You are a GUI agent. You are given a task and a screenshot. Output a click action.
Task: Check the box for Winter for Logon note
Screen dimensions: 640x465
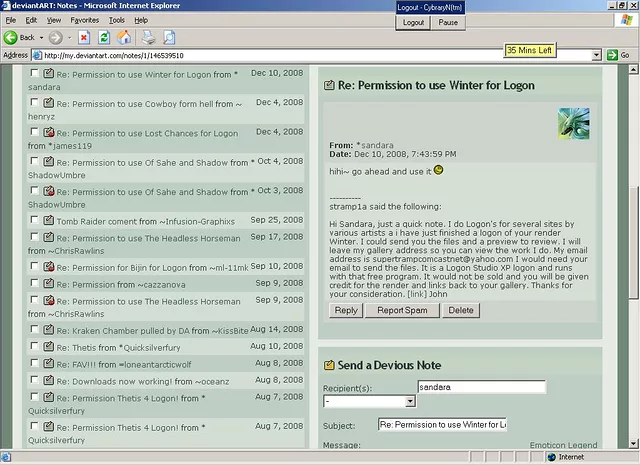[35, 73]
